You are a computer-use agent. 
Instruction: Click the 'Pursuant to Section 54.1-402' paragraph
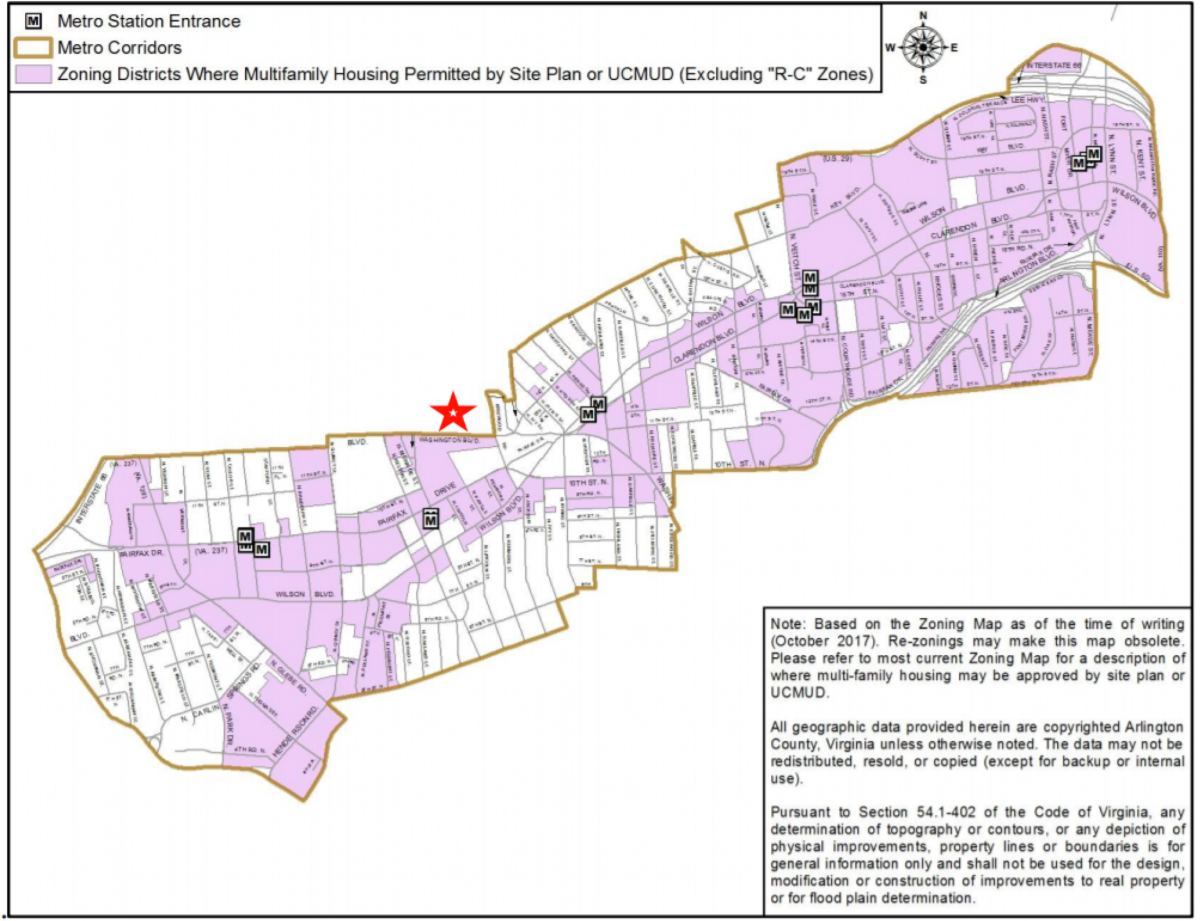pos(978,853)
